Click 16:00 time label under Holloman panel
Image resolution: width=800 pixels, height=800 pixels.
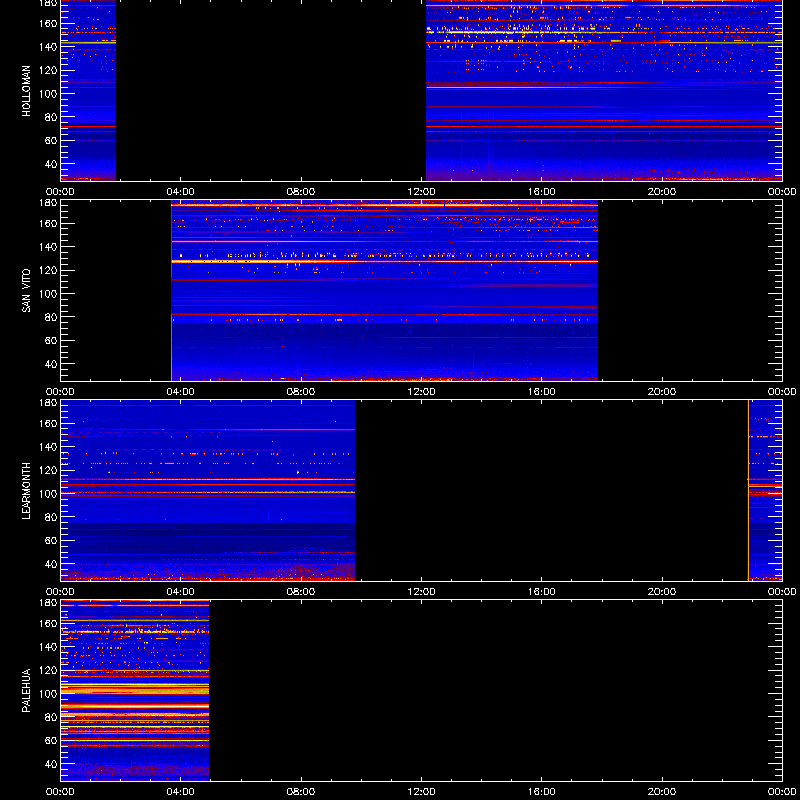click(542, 192)
